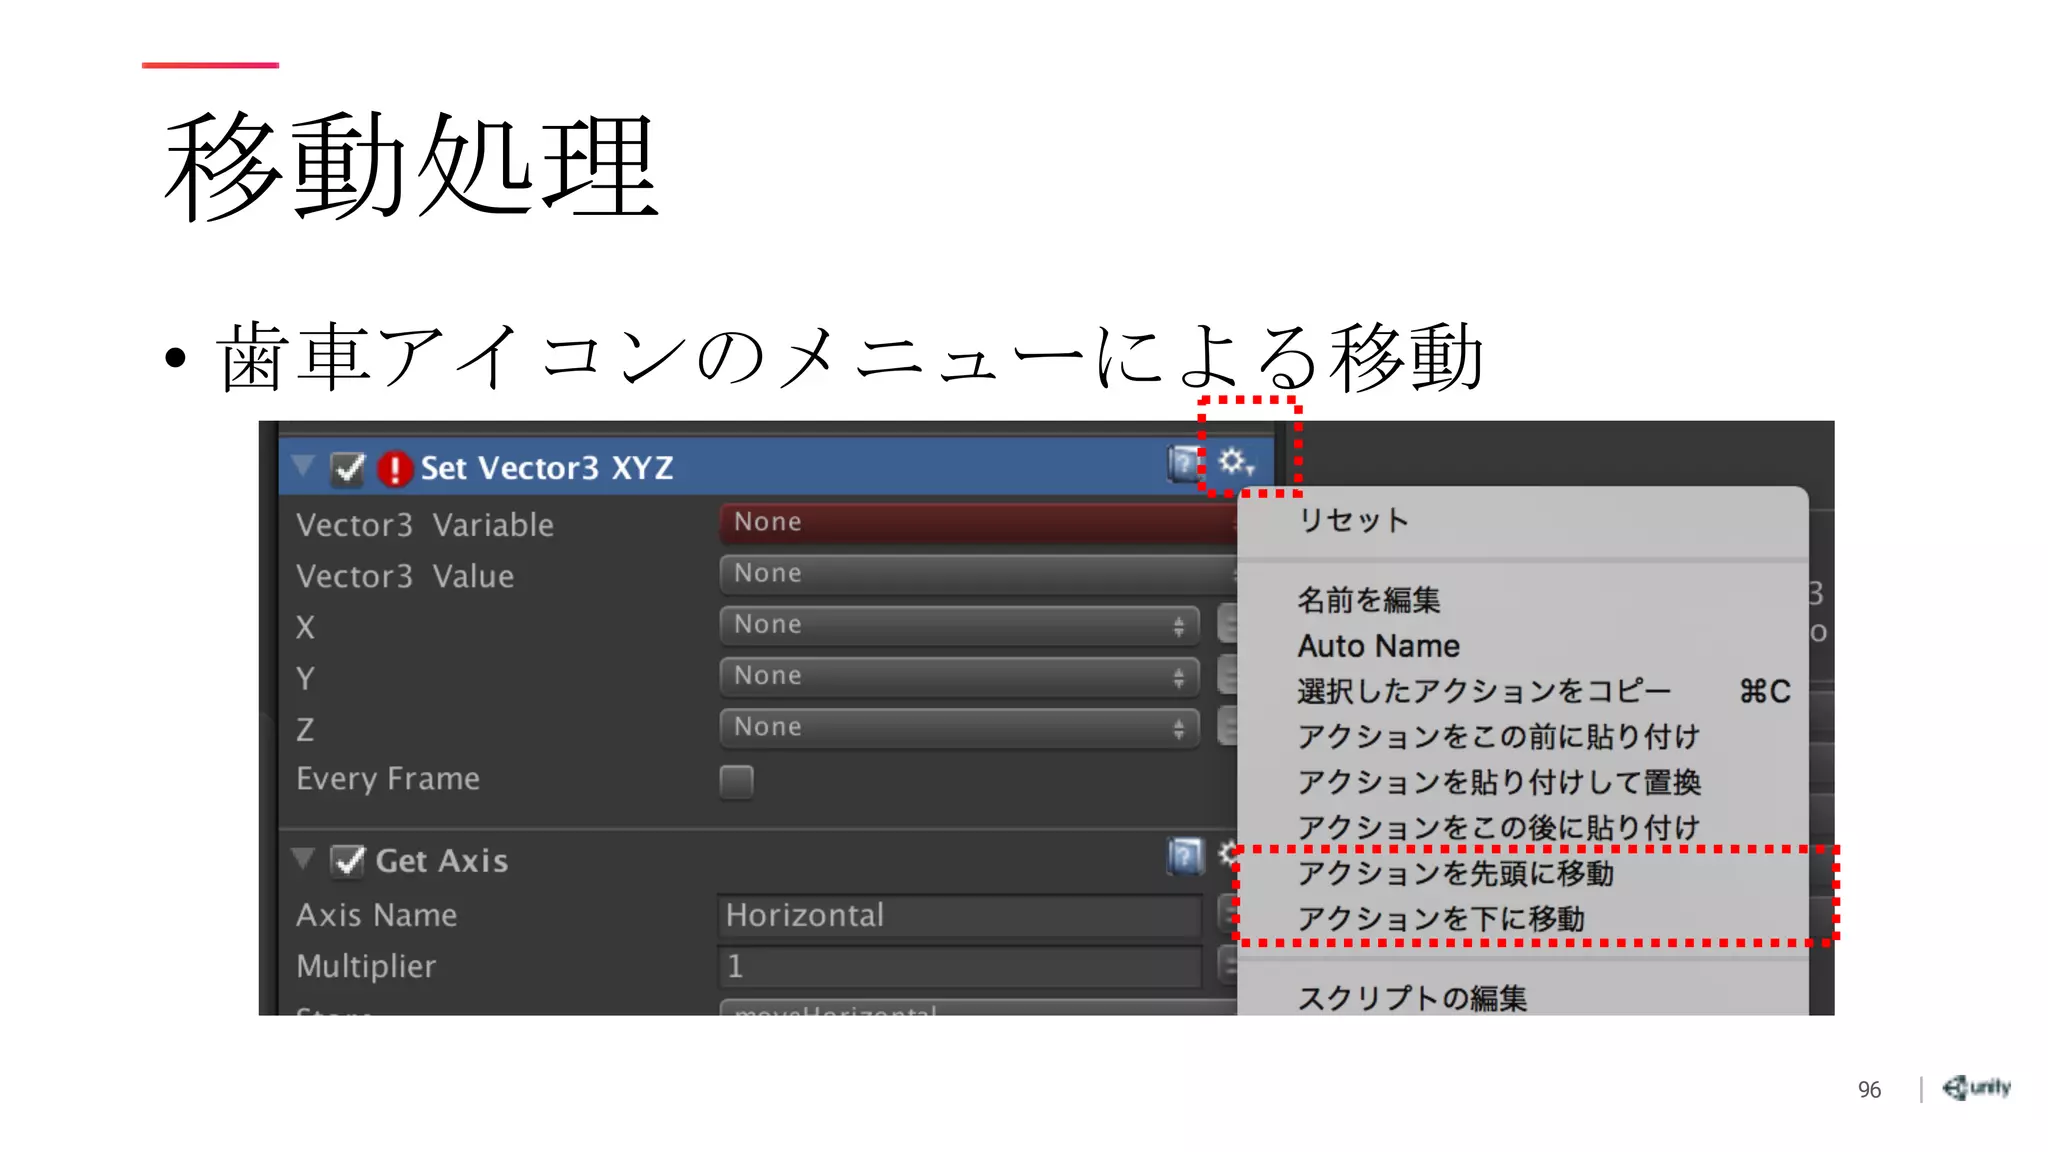
Task: Click the red error icon on Set Vector3
Action: tap(395, 468)
